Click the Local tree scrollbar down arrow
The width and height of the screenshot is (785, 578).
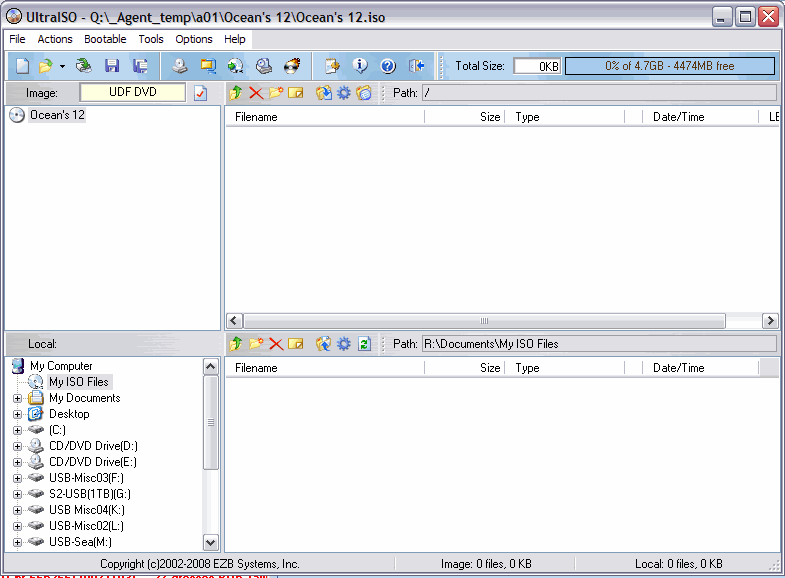[x=211, y=542]
